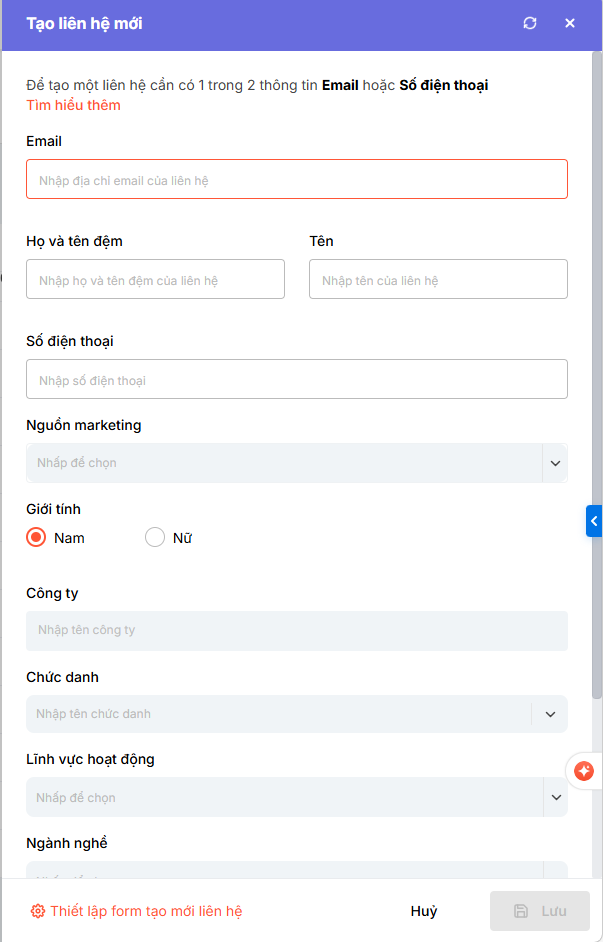The image size is (603, 942).
Task: Expand the Nguồn marketing dropdown arrow
Action: tap(555, 464)
